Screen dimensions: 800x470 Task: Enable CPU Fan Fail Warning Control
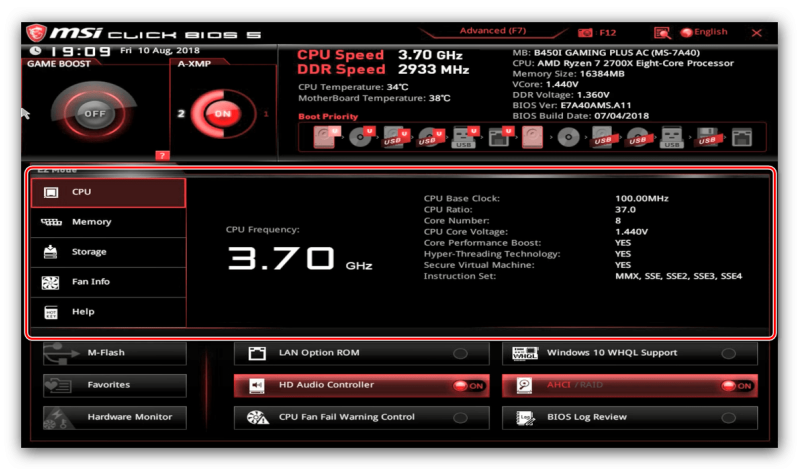click(x=460, y=418)
